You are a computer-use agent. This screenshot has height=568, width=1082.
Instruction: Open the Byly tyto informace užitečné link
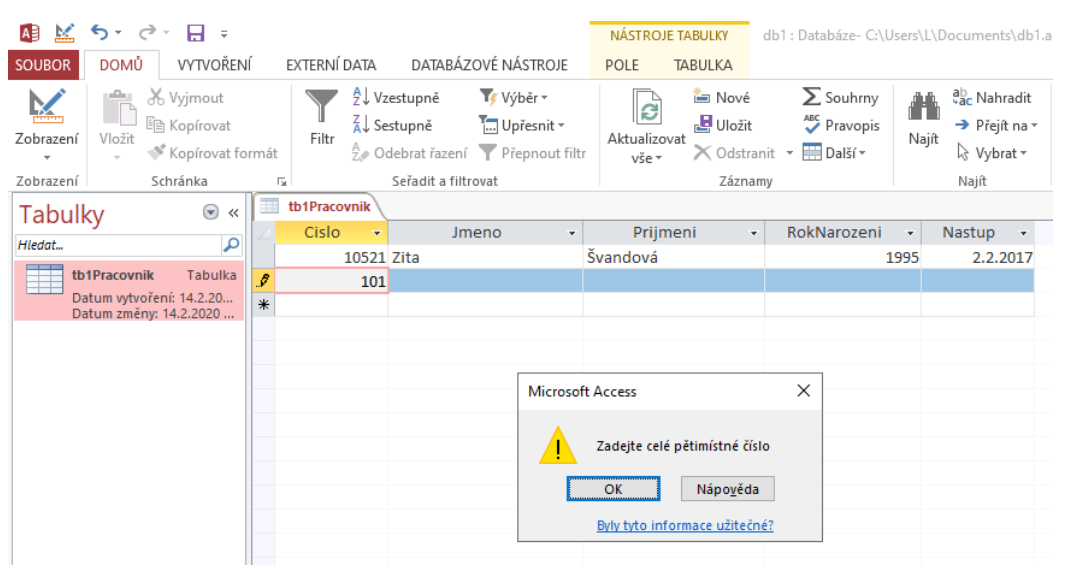click(685, 525)
